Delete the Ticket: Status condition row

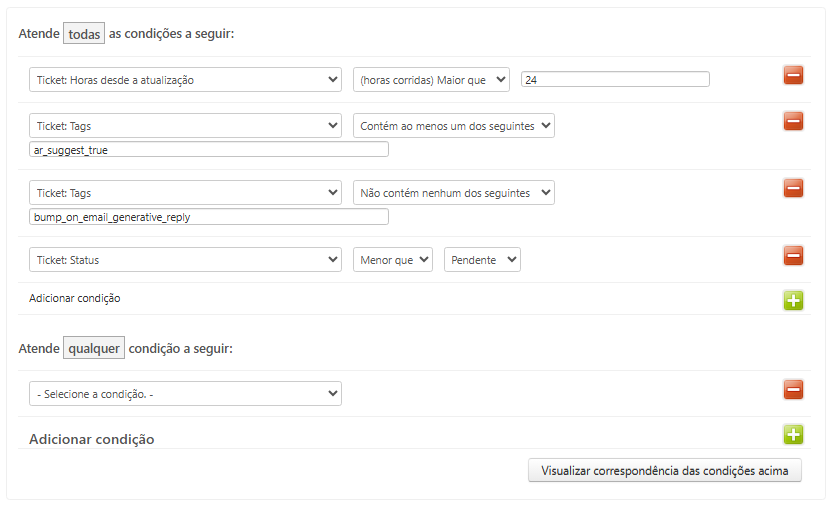click(793, 255)
